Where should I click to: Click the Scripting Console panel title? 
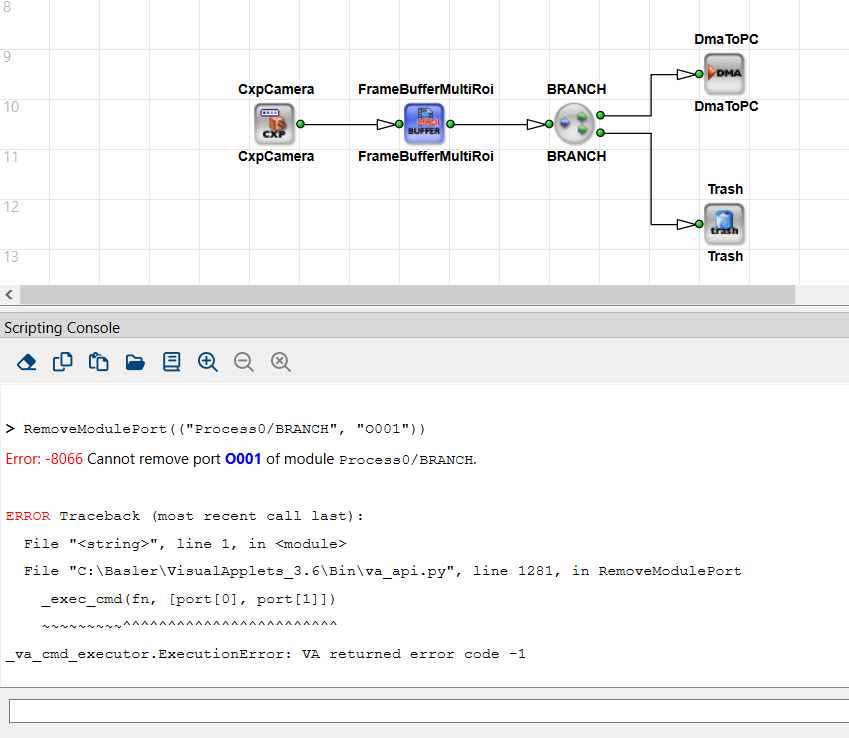[62, 328]
